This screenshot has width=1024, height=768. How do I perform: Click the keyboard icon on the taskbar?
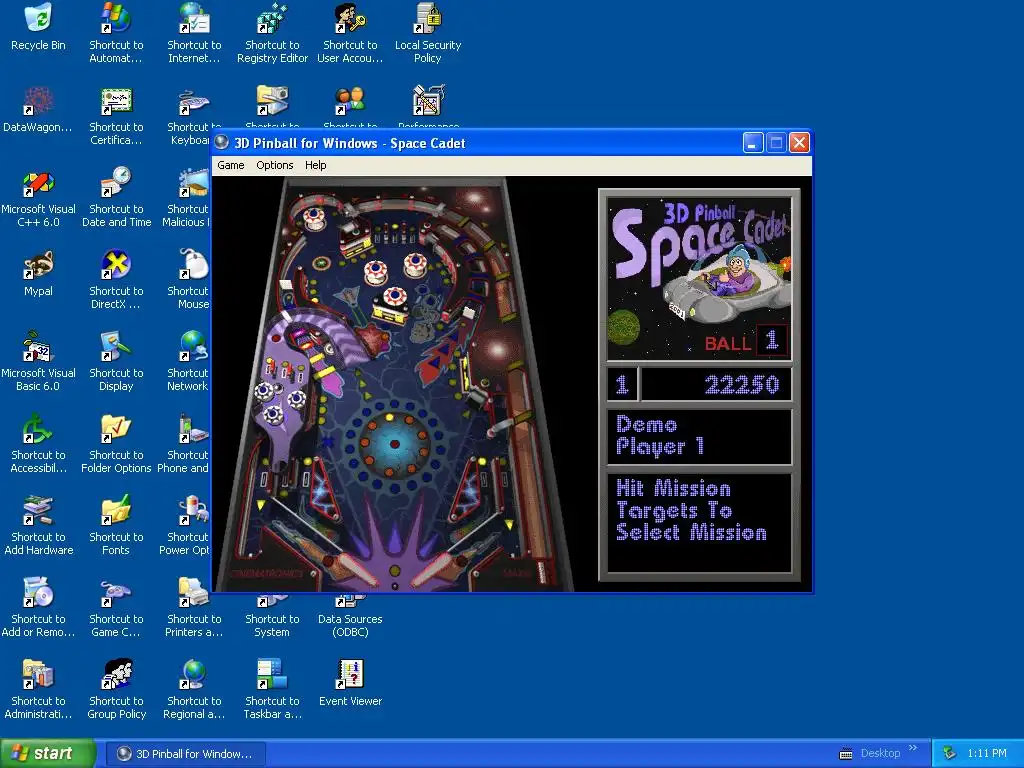[846, 754]
